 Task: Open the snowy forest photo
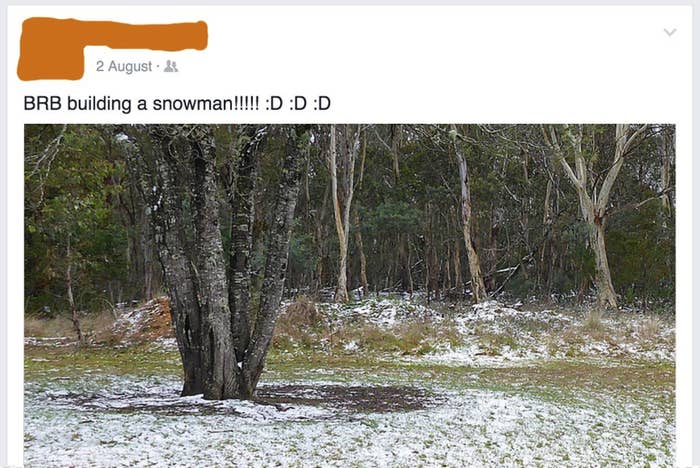pyautogui.click(x=350, y=296)
